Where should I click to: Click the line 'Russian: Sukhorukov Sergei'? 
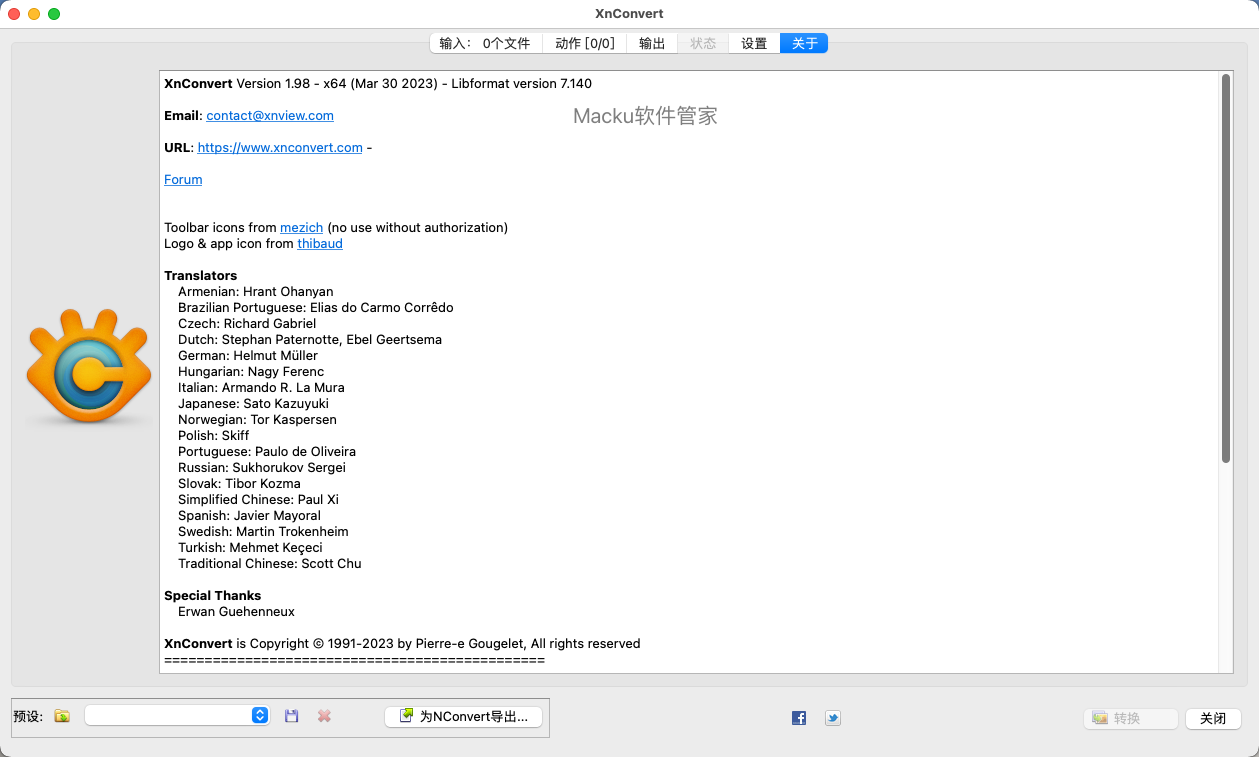pos(262,467)
